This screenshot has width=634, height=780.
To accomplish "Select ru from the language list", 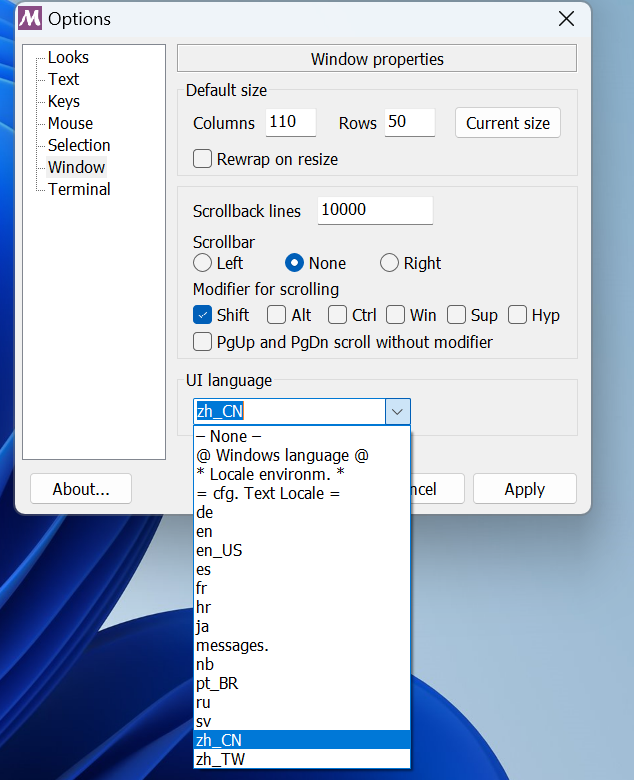I will point(302,702).
